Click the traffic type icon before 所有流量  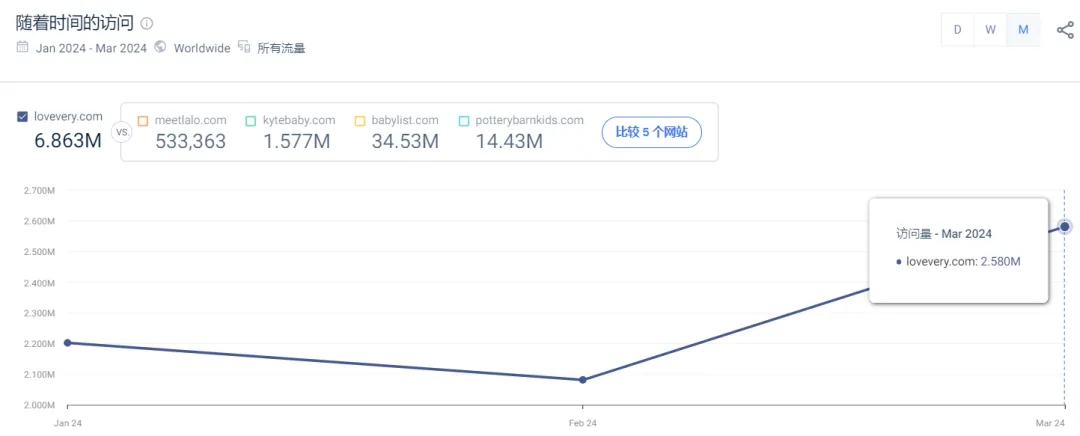tap(244, 47)
